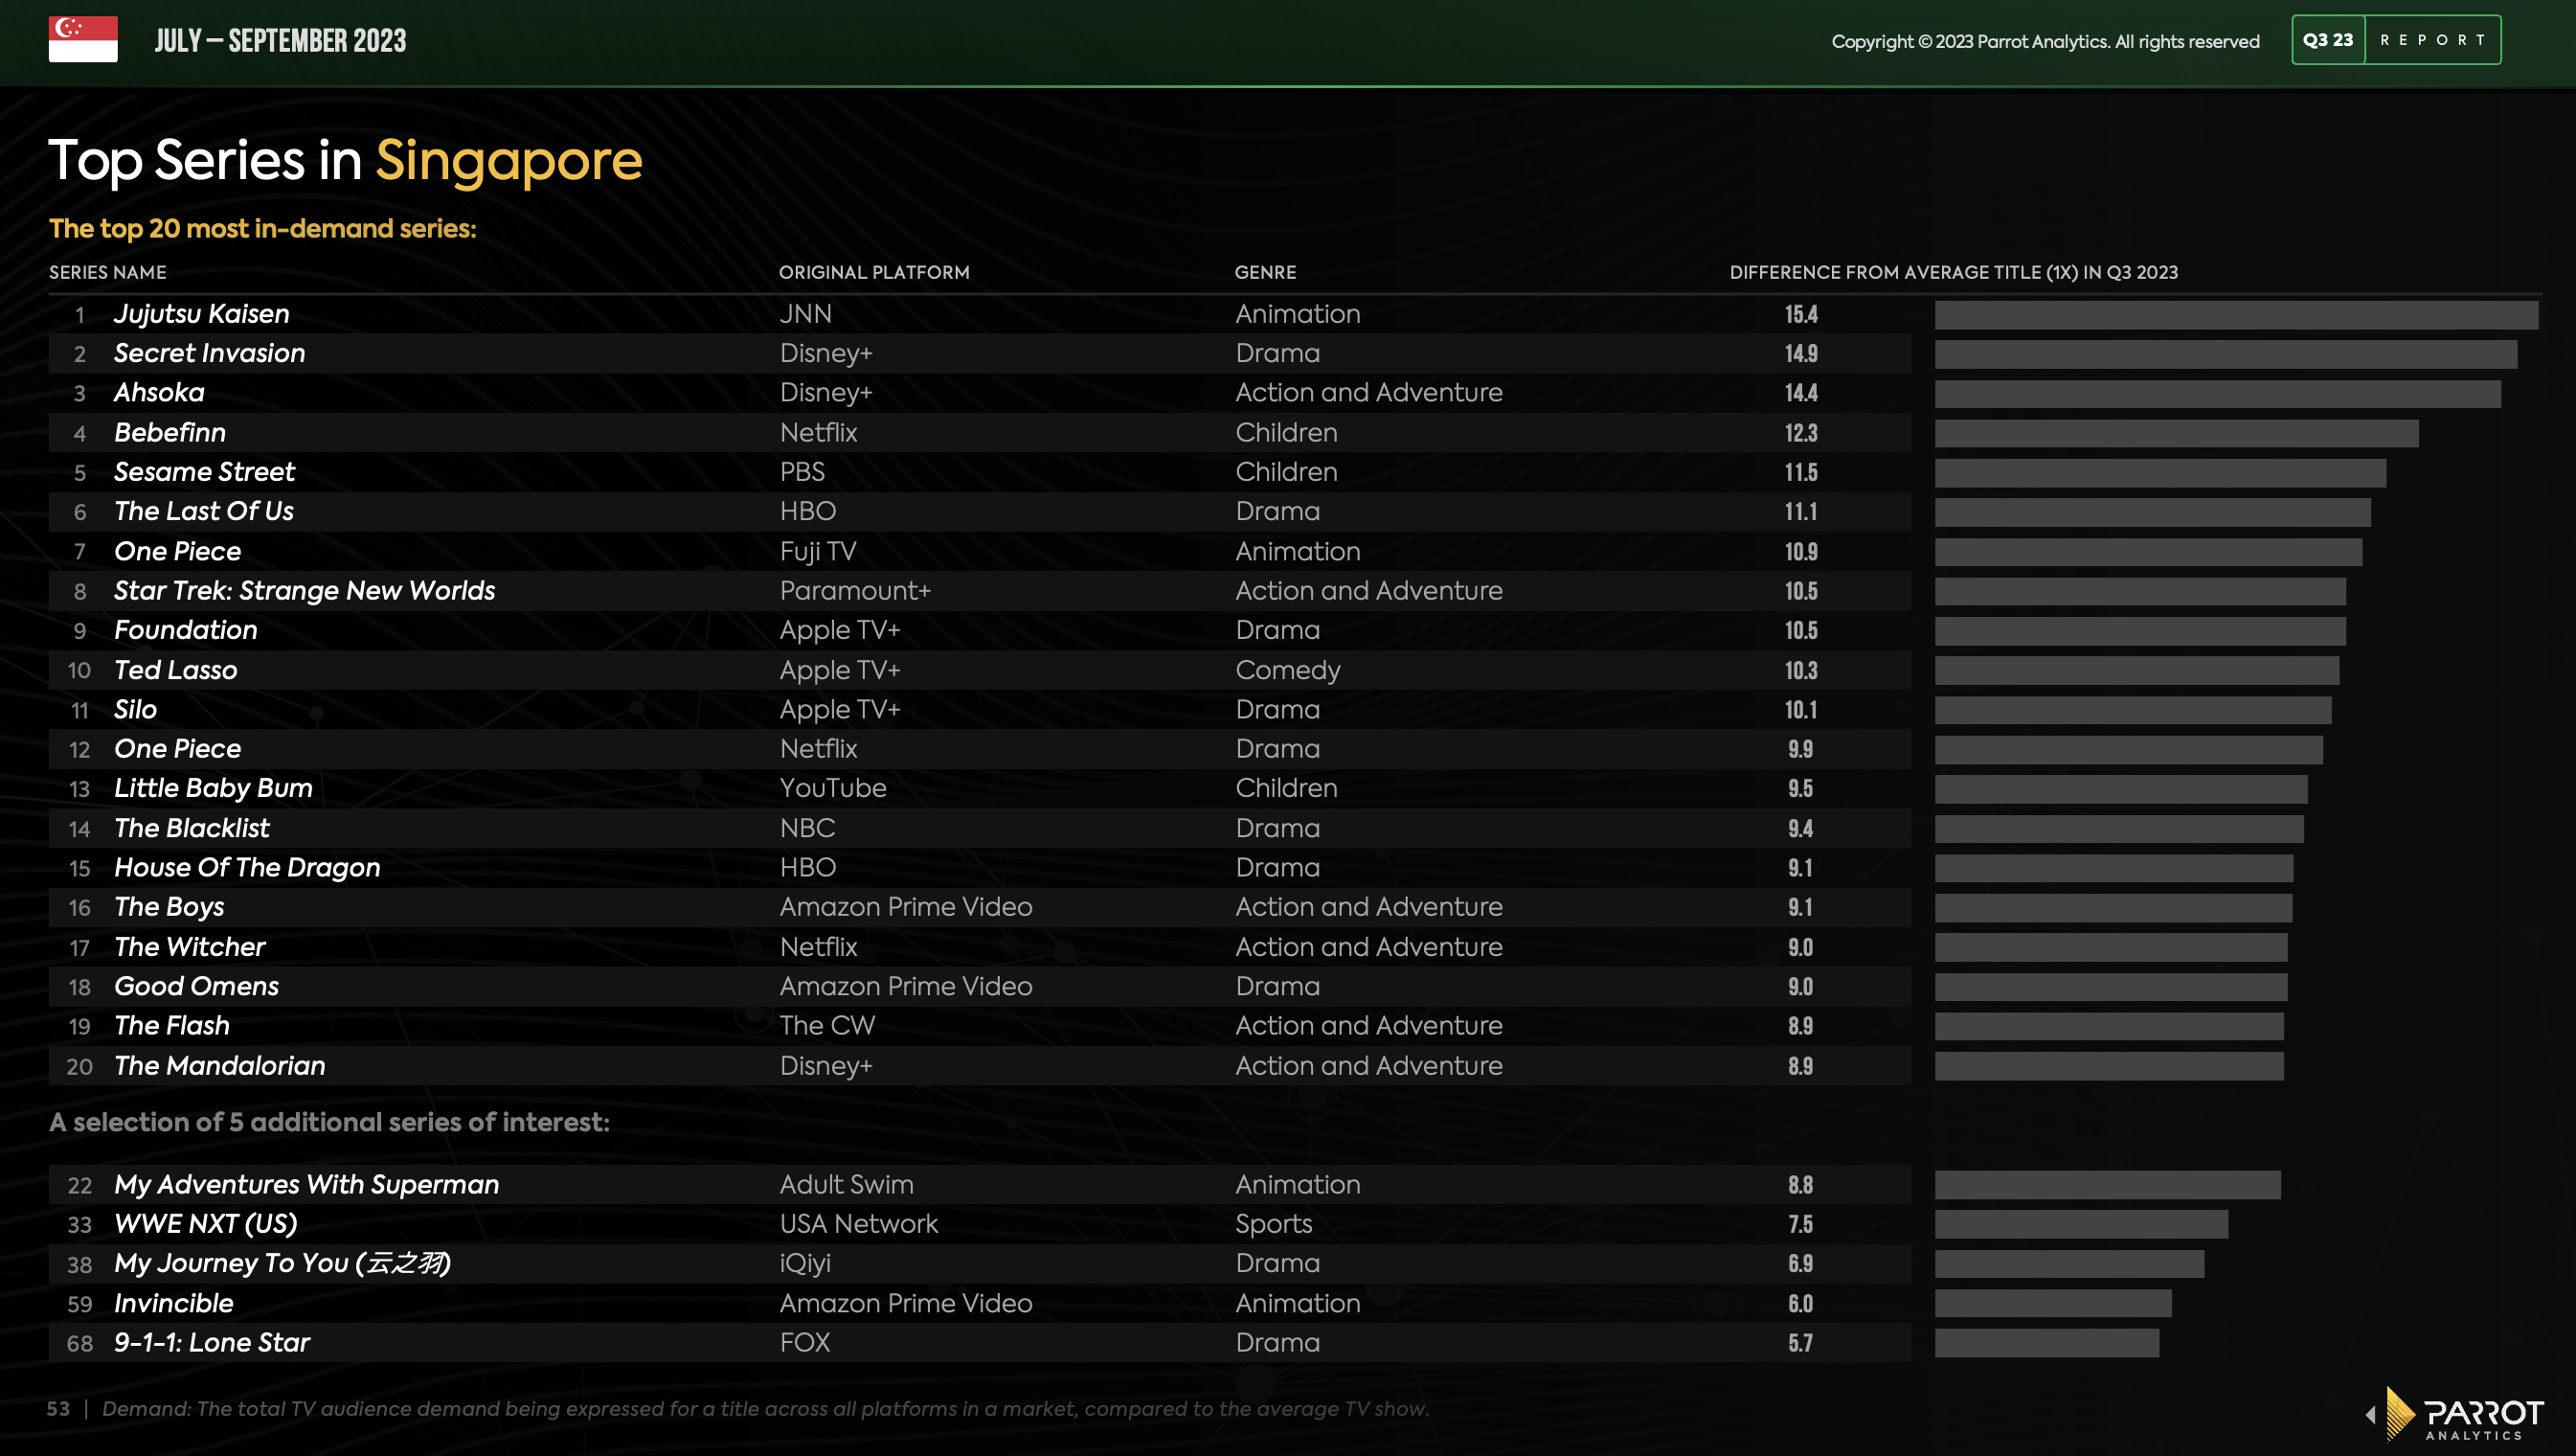The width and height of the screenshot is (2576, 1456).
Task: Click the YouTube platform cell
Action: click(x=832, y=788)
